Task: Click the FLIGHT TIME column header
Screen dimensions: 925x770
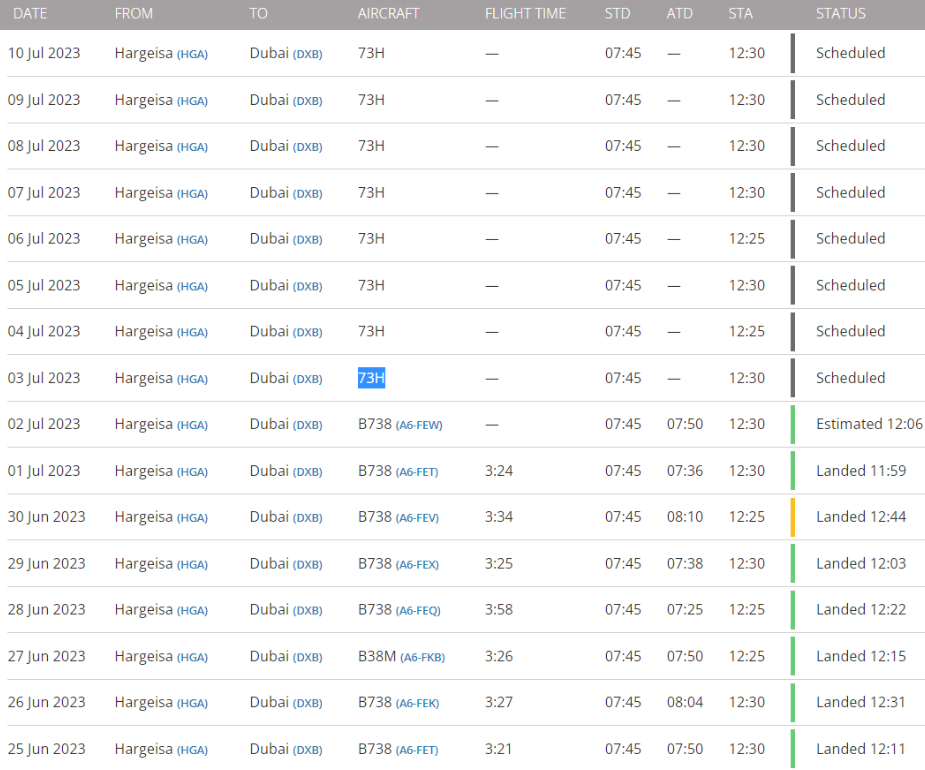Action: click(x=525, y=14)
